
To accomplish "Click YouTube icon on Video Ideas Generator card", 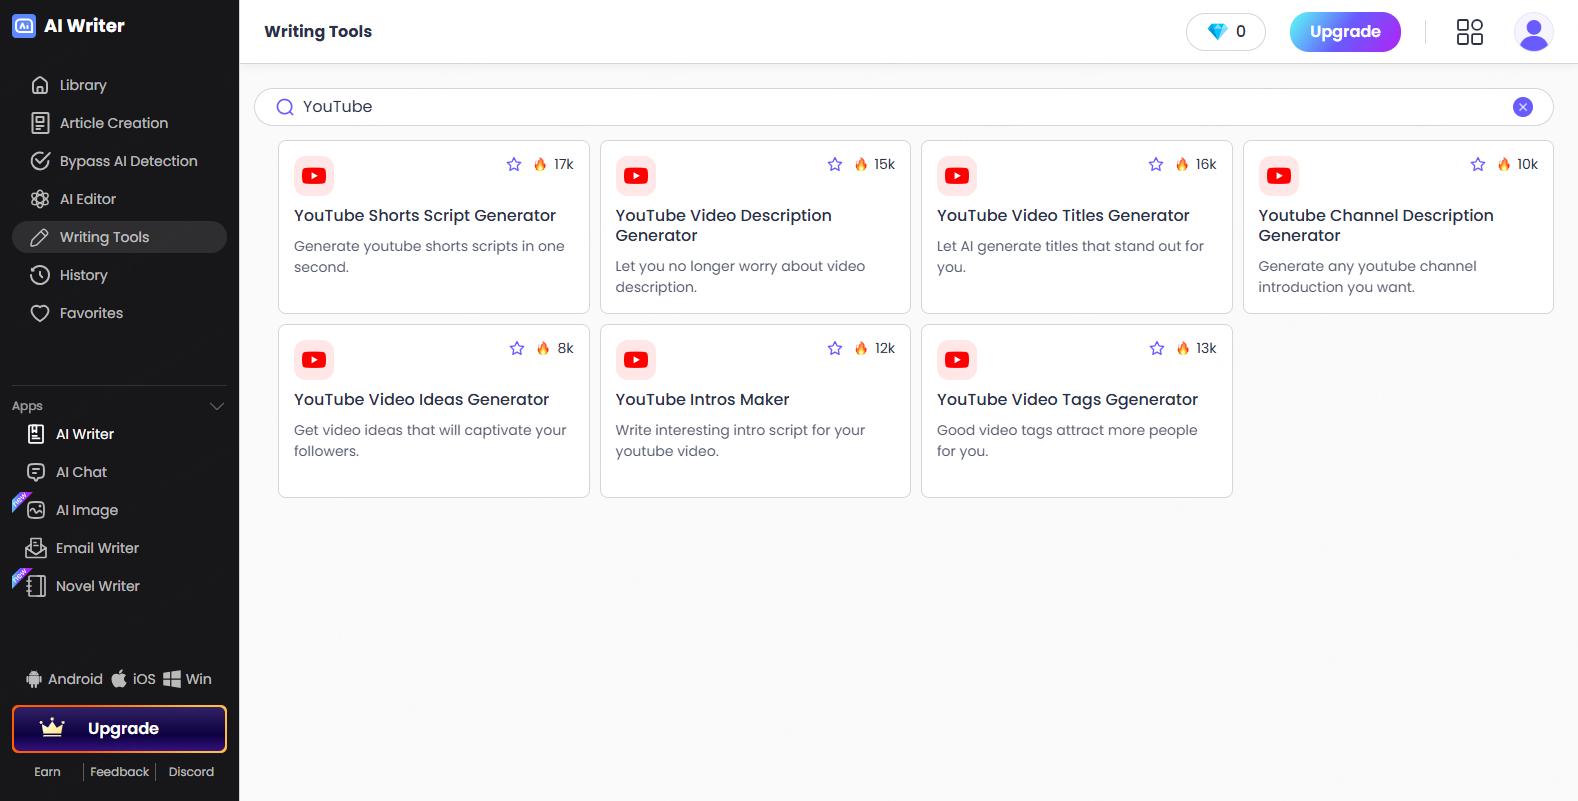I will 314,360.
